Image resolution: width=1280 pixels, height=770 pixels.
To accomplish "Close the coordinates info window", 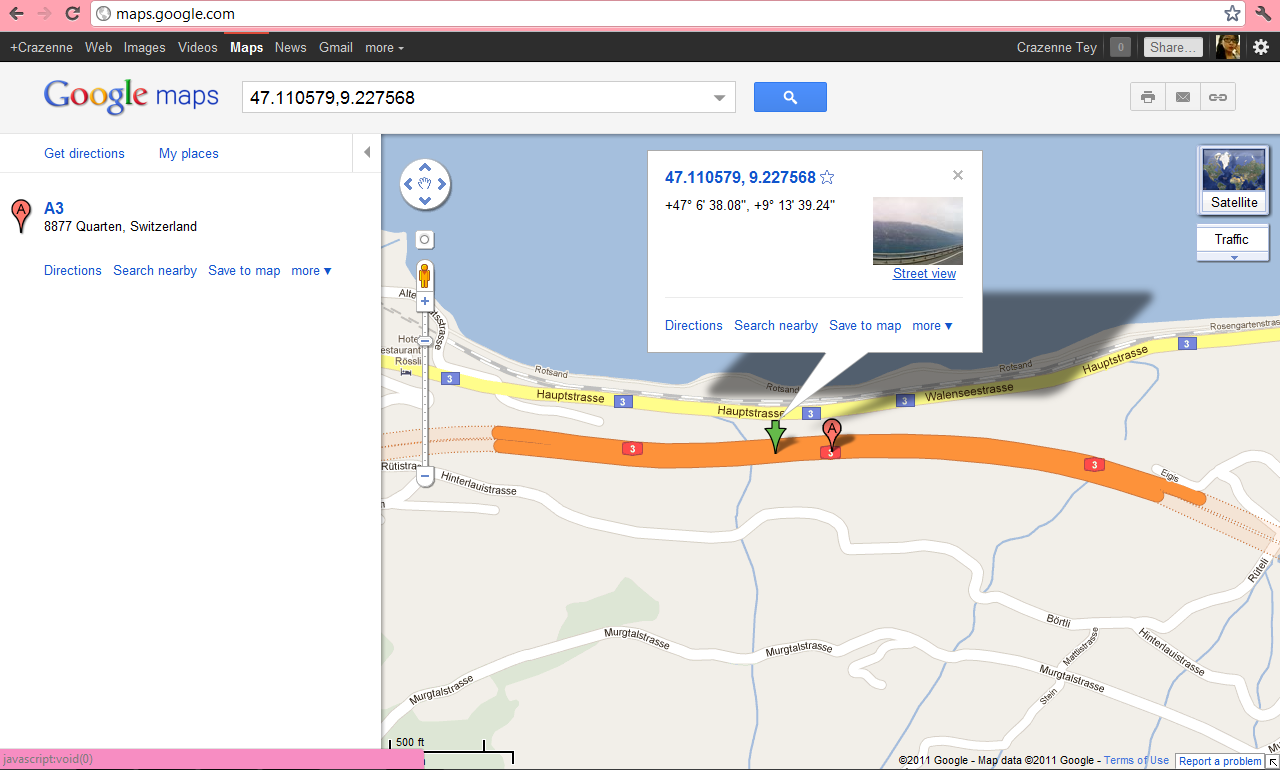I will tap(958, 175).
